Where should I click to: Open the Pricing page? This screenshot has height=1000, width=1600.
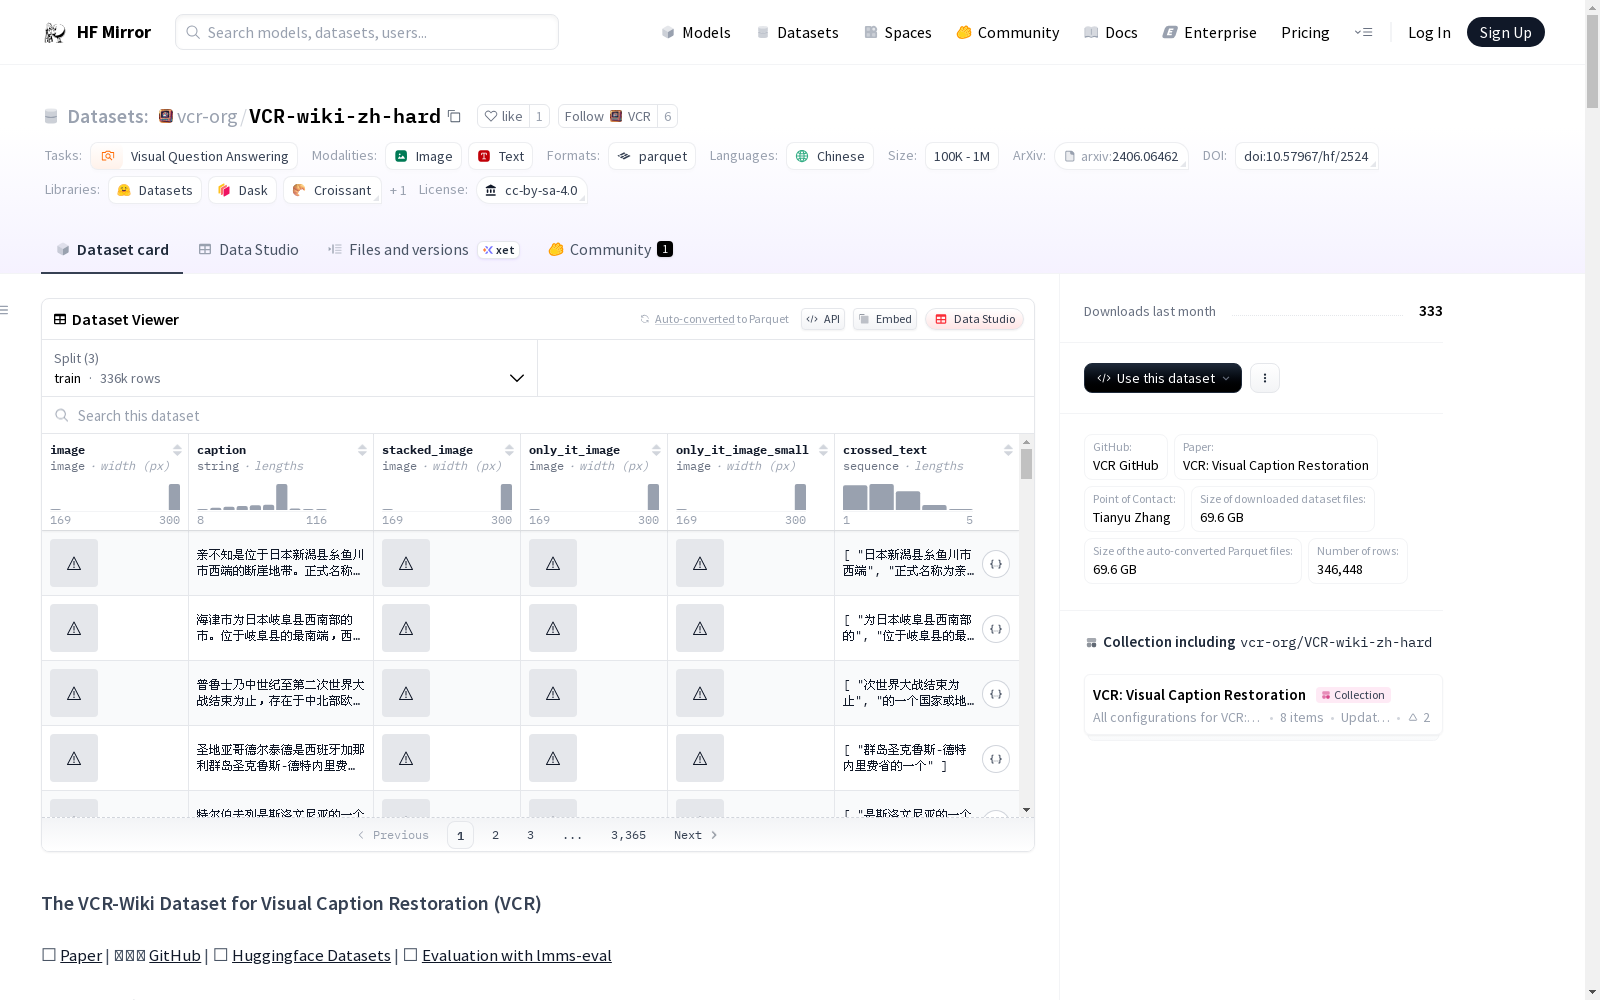click(1305, 32)
